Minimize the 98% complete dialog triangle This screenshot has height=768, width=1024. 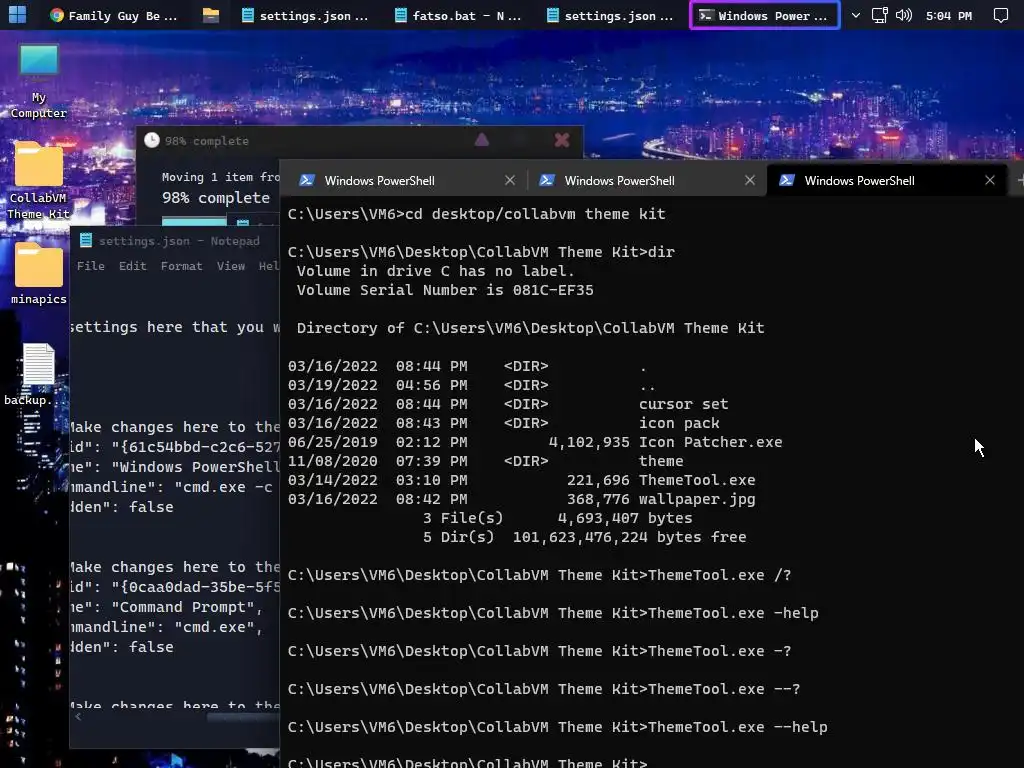tap(482, 140)
